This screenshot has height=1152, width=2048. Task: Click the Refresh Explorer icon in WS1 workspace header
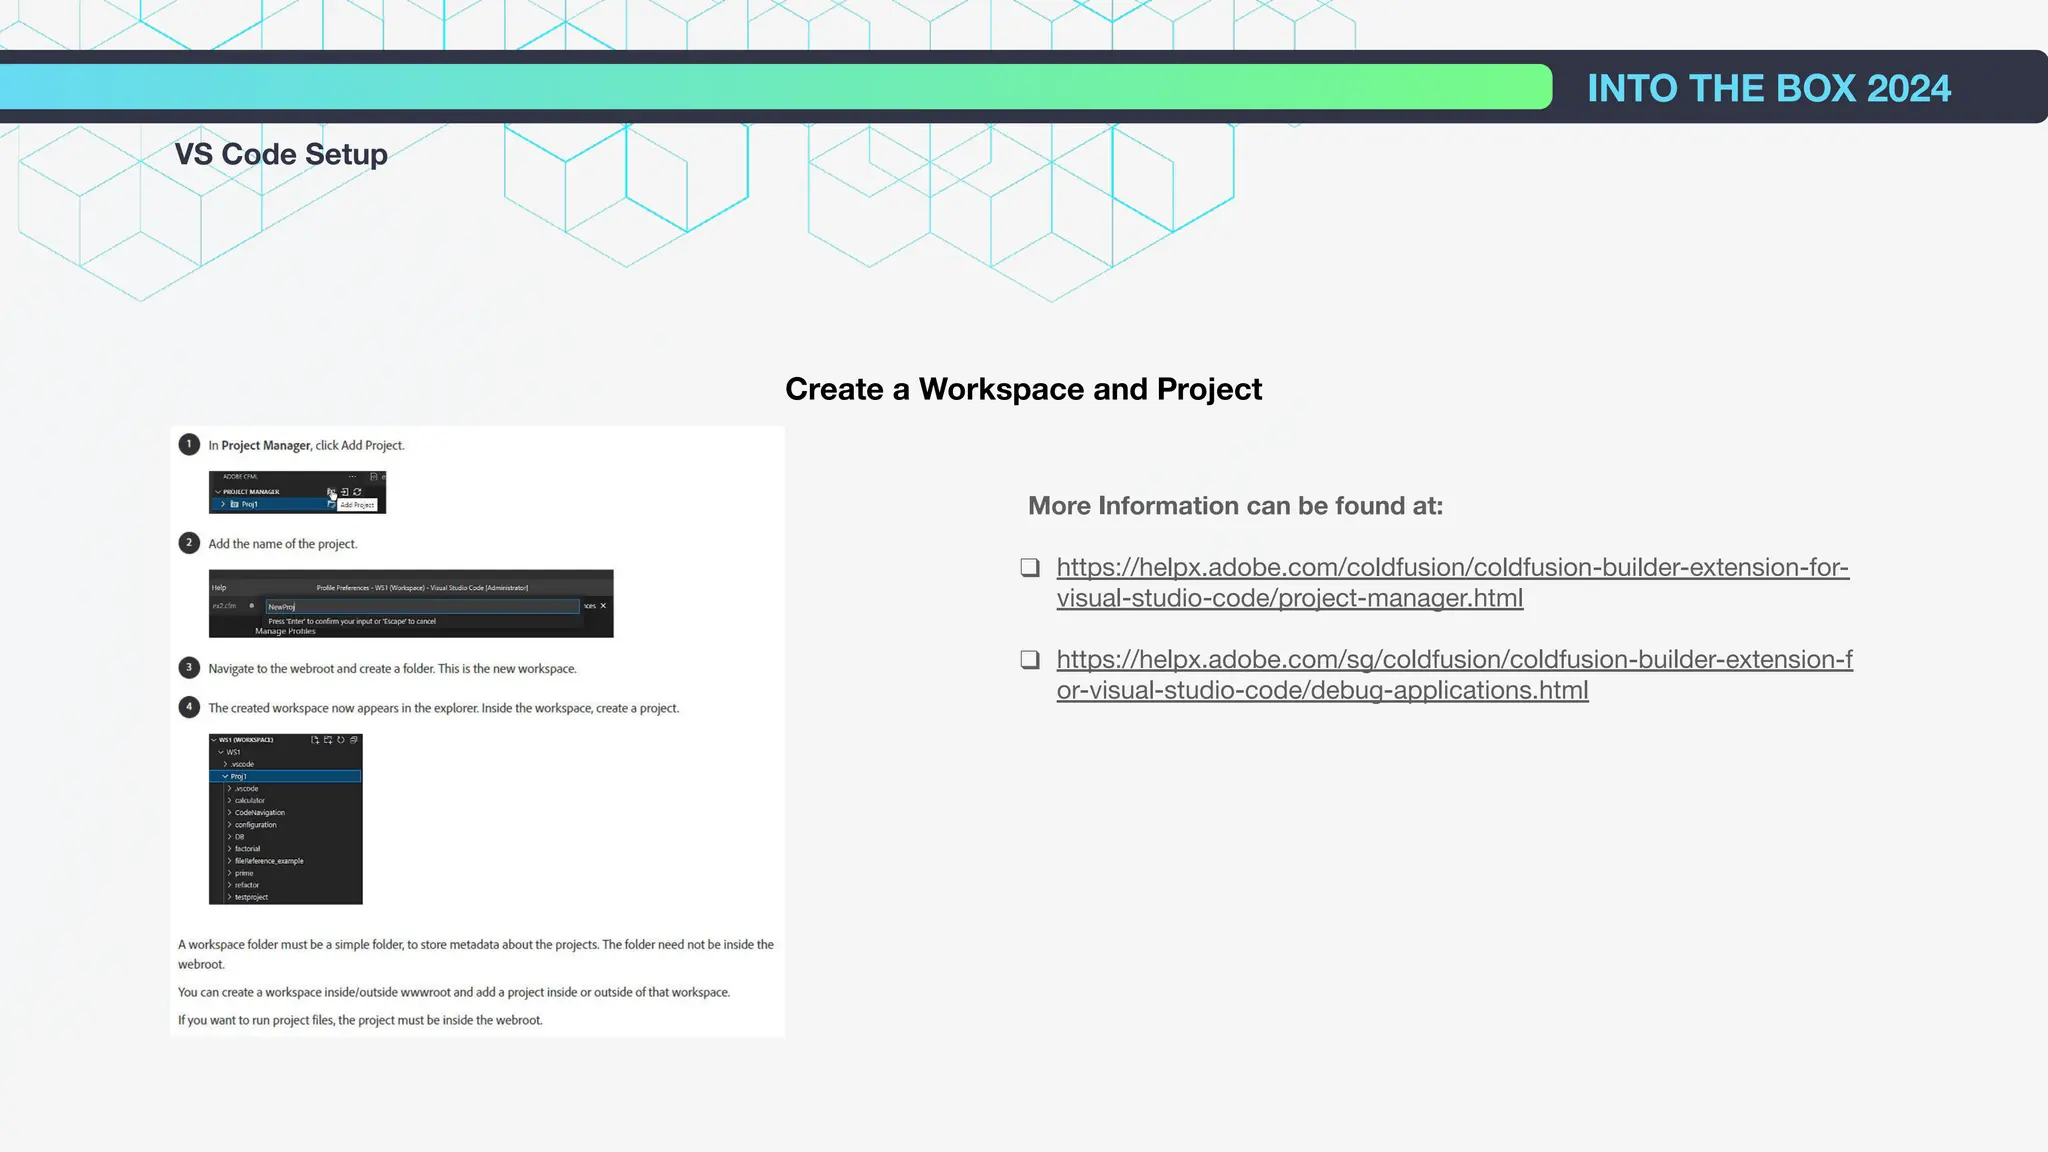[341, 740]
